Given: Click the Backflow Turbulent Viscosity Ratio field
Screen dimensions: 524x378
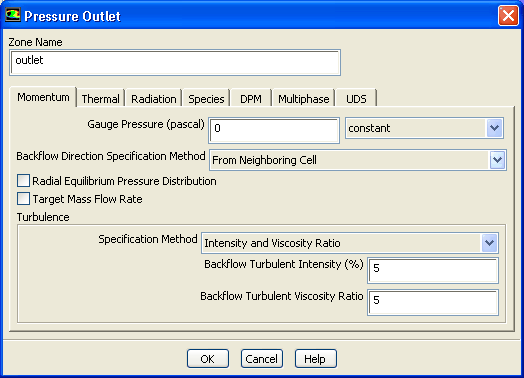Looking at the screenshot, I should 433,302.
